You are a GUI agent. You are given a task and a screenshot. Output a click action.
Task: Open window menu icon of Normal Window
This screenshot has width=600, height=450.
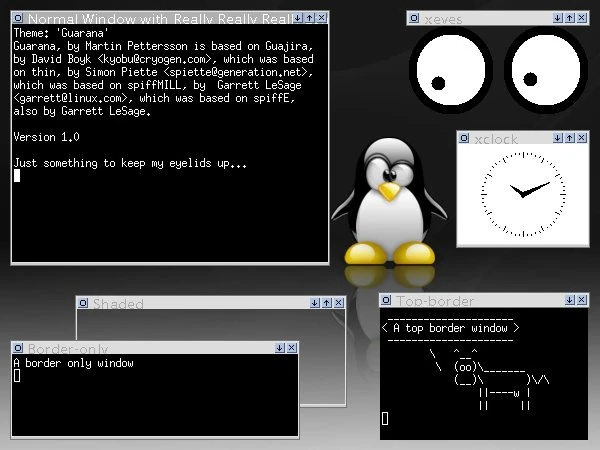(x=18, y=18)
